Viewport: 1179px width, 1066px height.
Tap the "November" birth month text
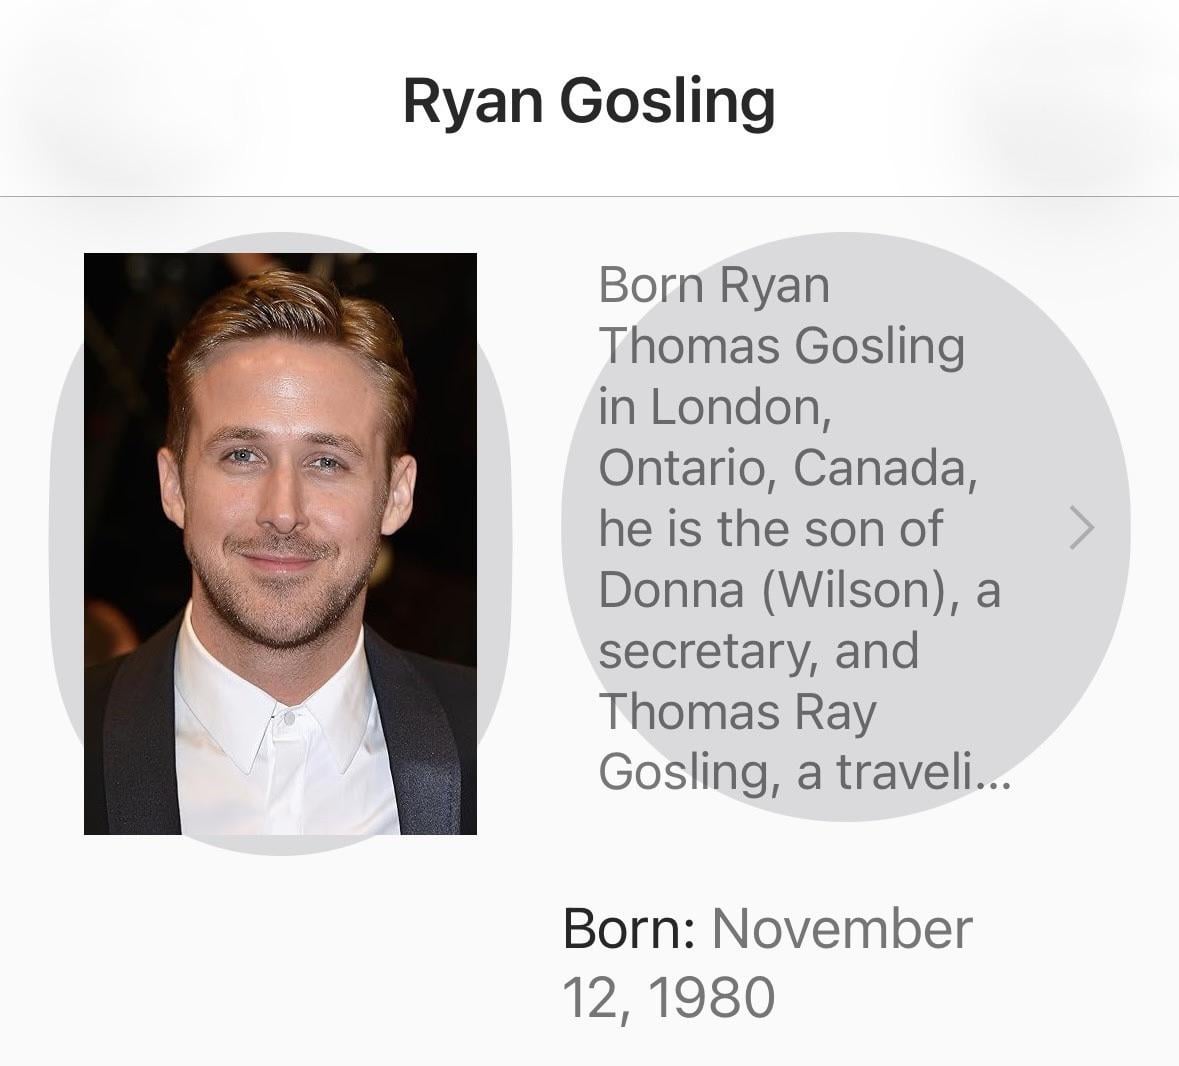pos(842,928)
